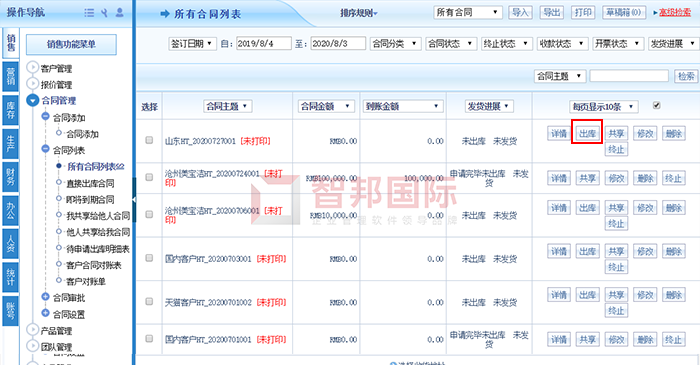
Task: Open 所有合同列表 in tree
Action: tap(96, 166)
